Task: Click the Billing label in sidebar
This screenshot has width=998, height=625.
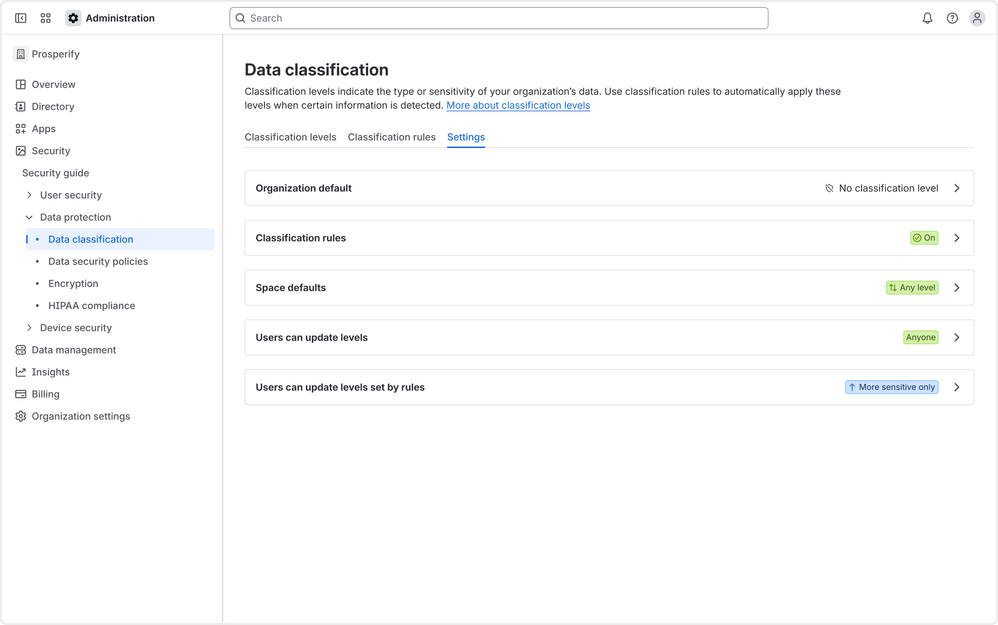Action: (46, 395)
